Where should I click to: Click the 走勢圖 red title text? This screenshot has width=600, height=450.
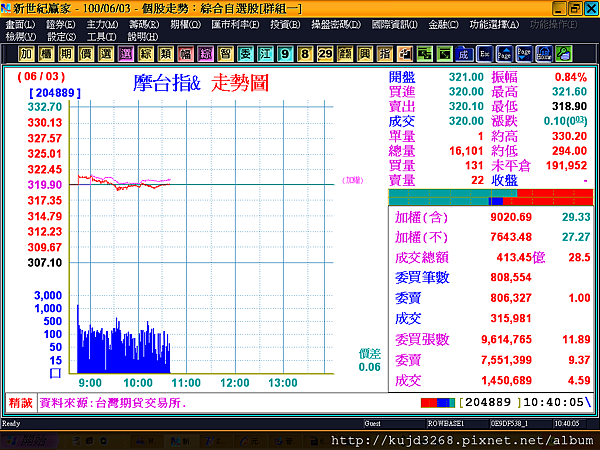click(240, 83)
